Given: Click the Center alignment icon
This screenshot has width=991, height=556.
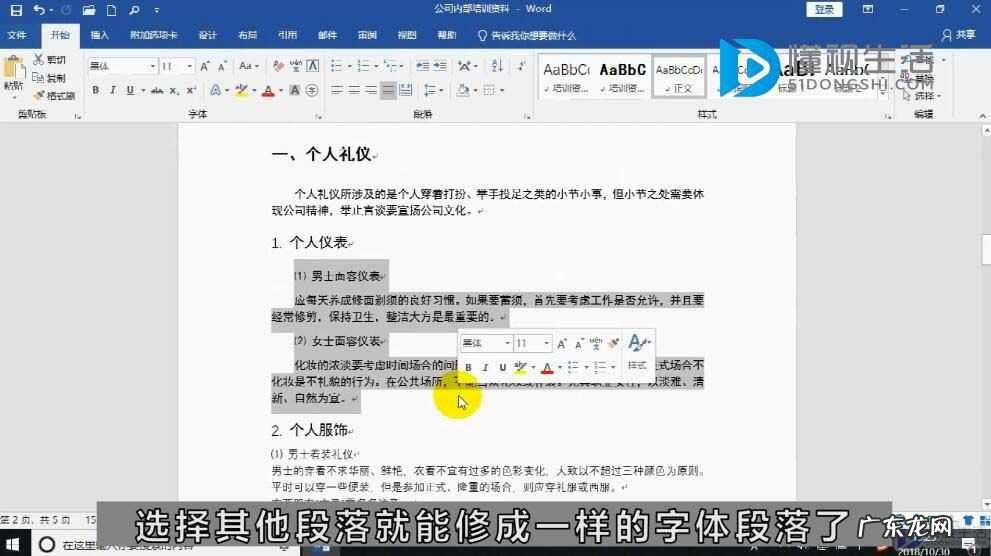Looking at the screenshot, I should 354,90.
